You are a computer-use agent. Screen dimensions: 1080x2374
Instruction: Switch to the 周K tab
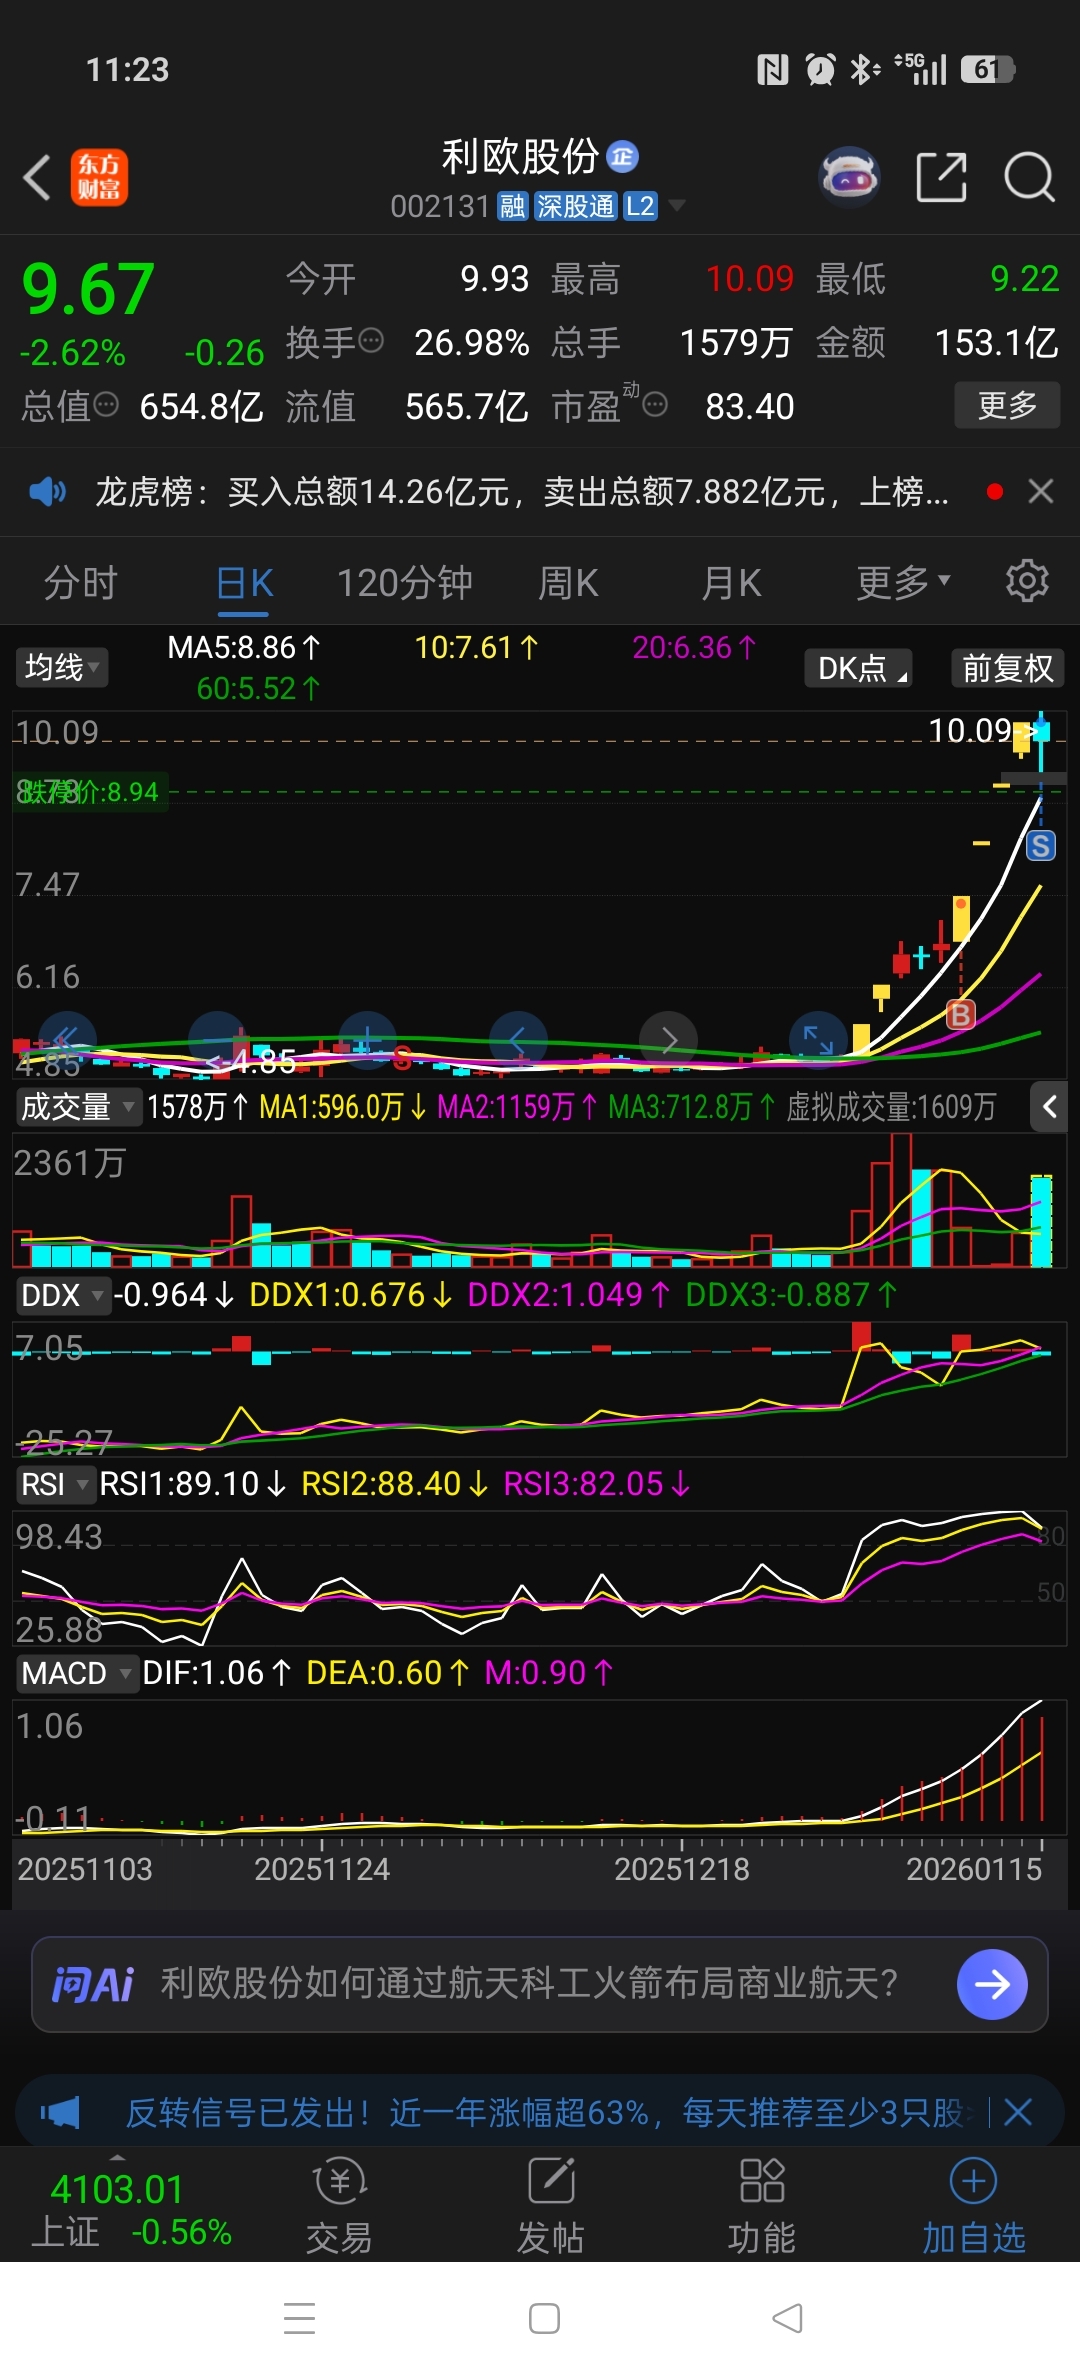(568, 581)
